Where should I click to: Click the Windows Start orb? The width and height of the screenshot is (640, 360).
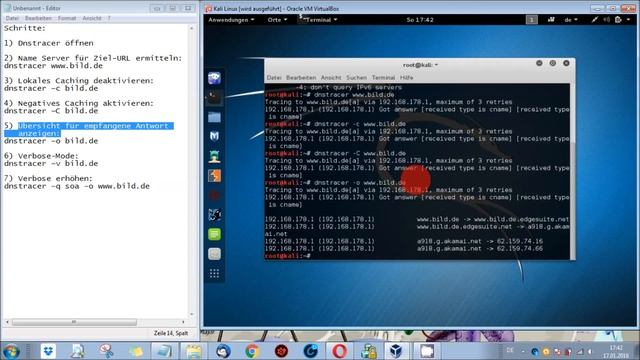(11, 351)
